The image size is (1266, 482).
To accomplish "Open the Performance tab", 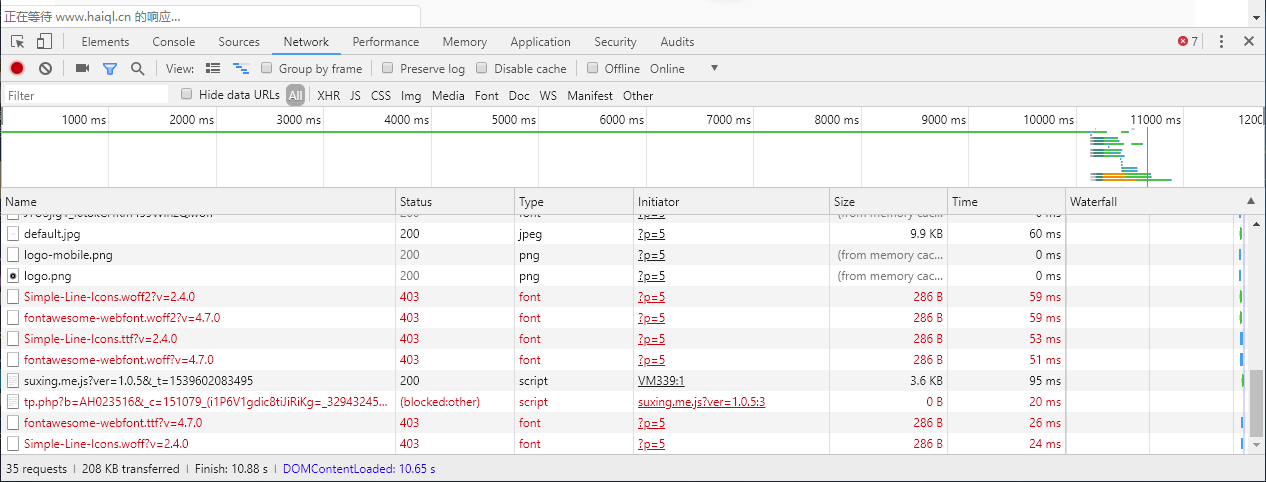I will pyautogui.click(x=385, y=42).
